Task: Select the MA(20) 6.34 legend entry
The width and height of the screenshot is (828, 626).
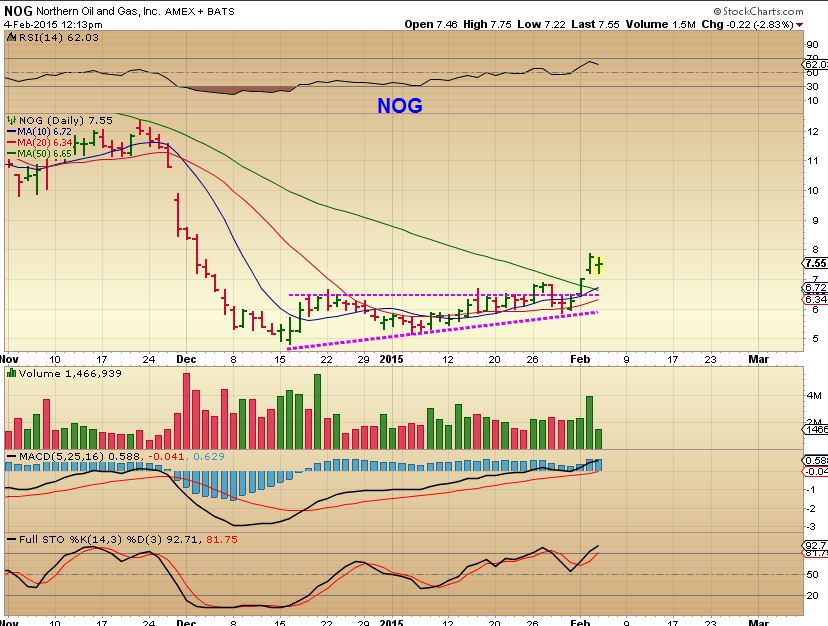Action: coord(44,143)
